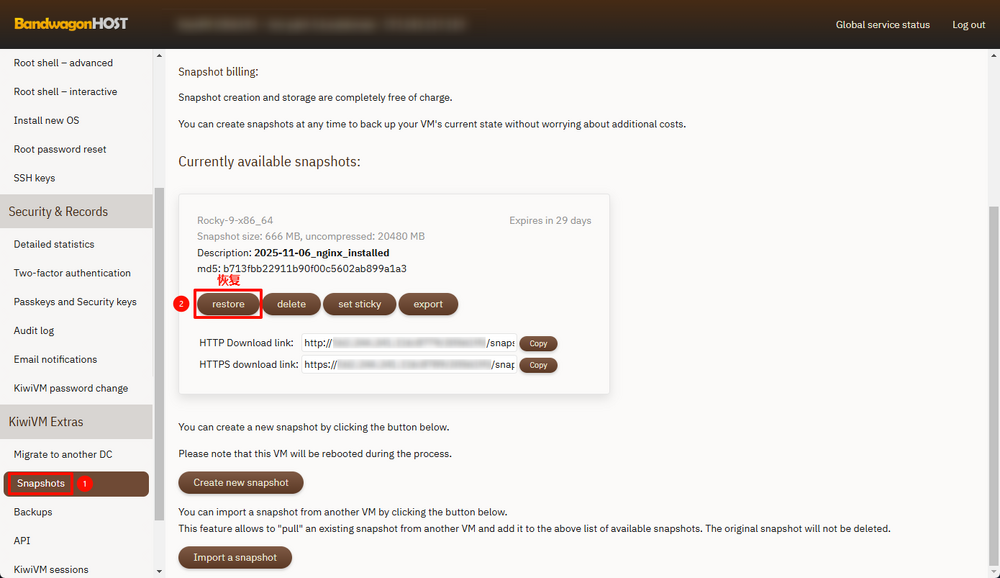1000x578 pixels.
Task: Delete the Rocky-9 snapshot
Action: pyautogui.click(x=291, y=304)
